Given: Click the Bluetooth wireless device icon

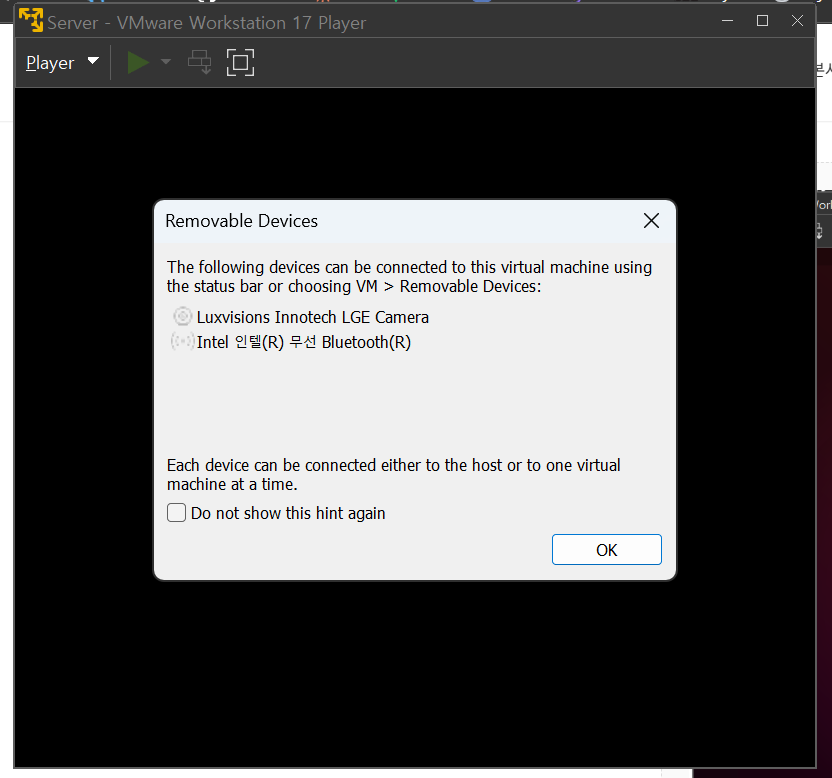Looking at the screenshot, I should [183, 341].
